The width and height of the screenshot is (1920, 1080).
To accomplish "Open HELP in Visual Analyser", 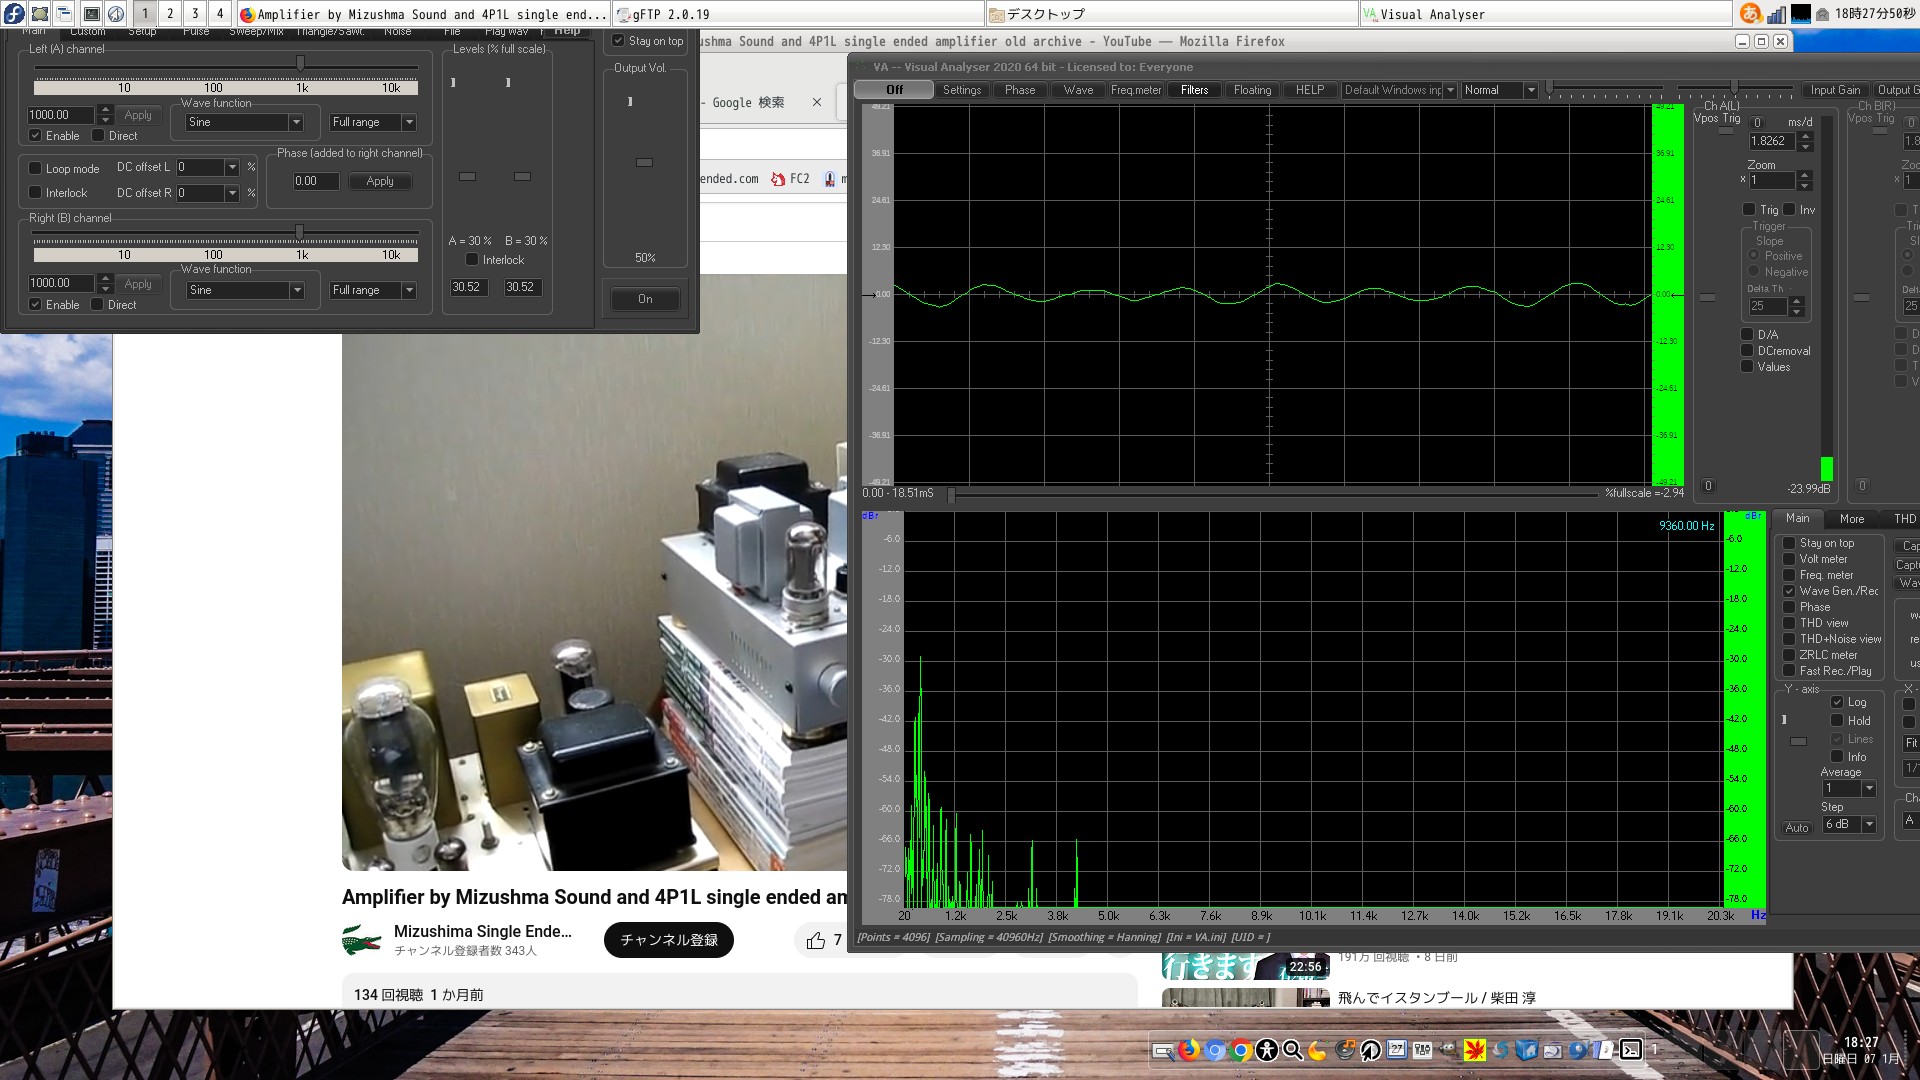I will click(1309, 90).
